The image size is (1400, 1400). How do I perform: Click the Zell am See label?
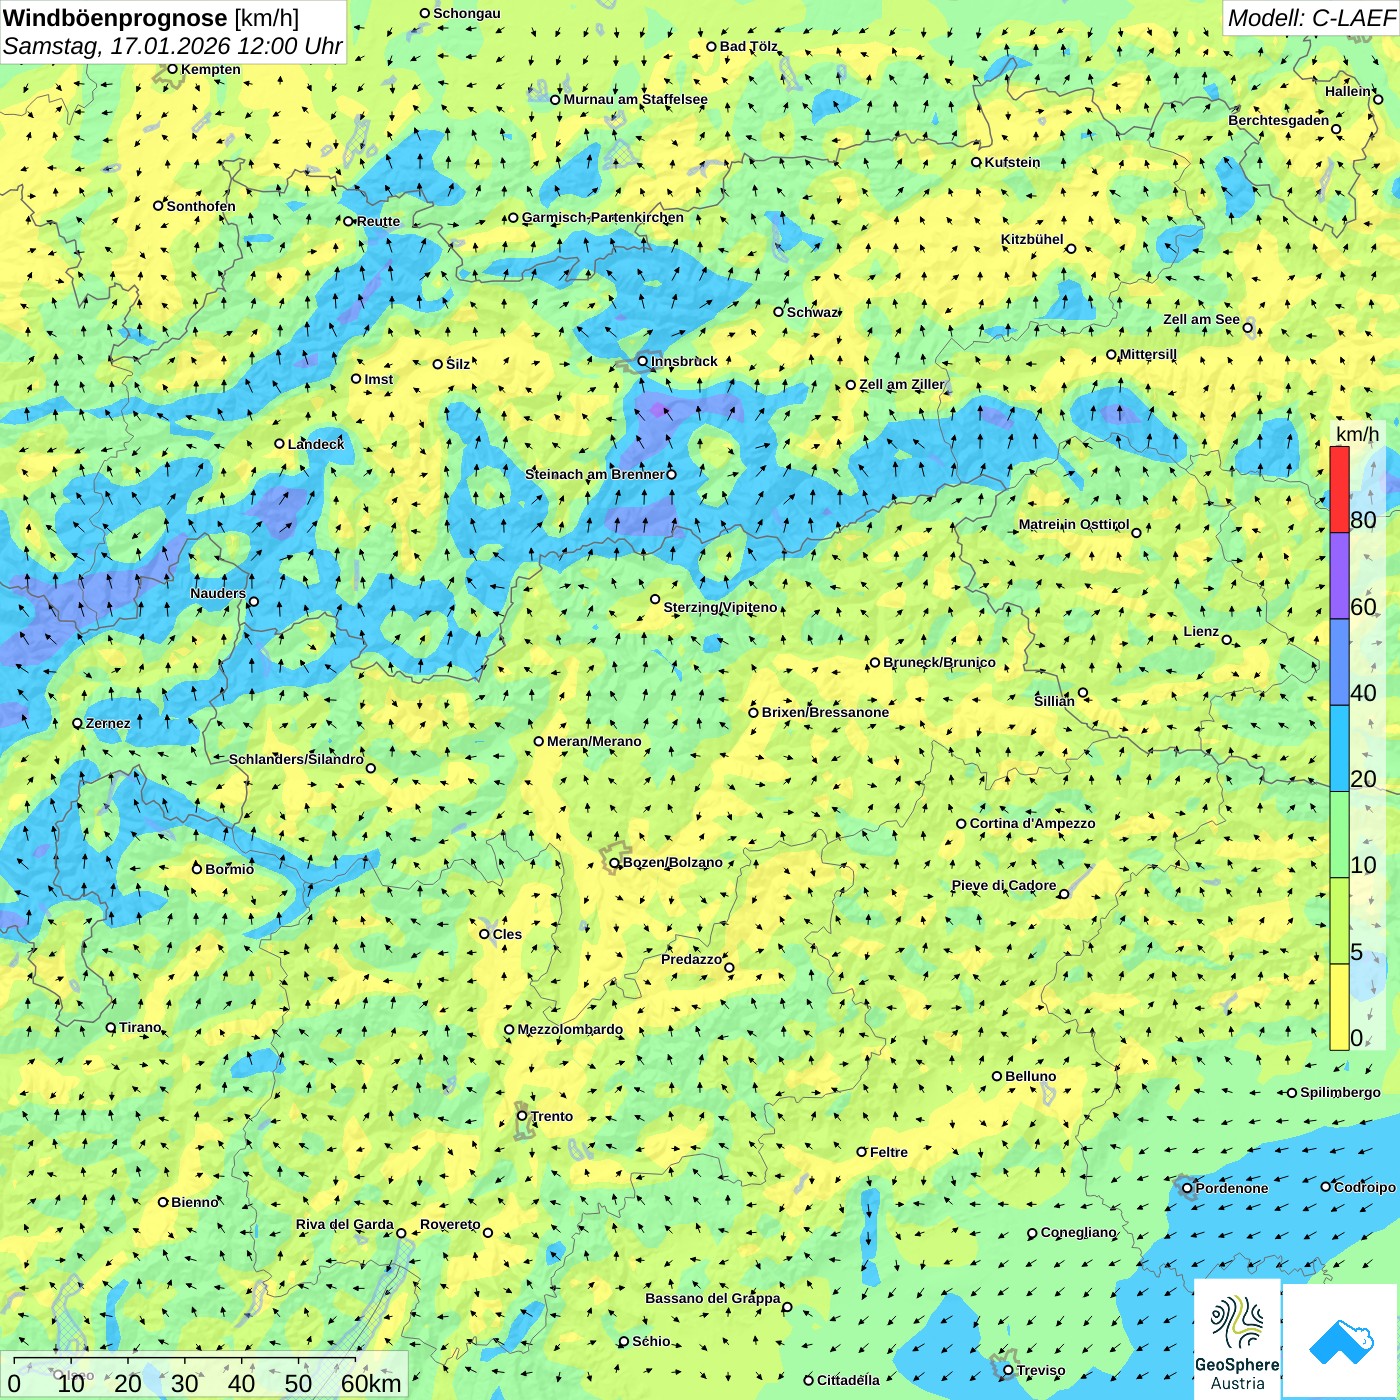point(1201,319)
